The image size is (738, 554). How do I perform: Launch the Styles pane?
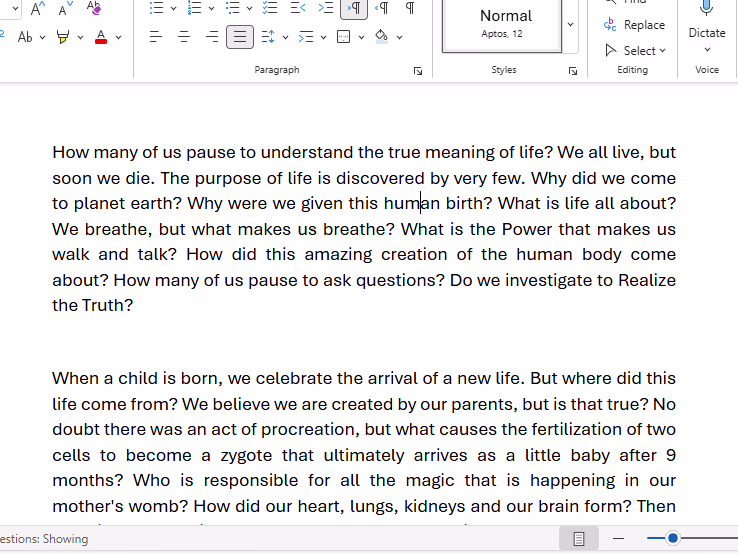pyautogui.click(x=573, y=71)
